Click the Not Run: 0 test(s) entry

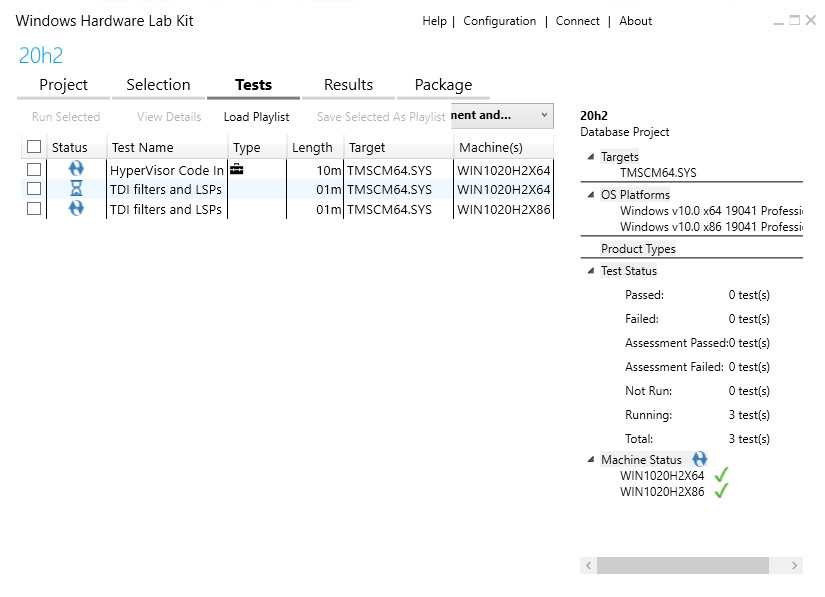tap(697, 390)
